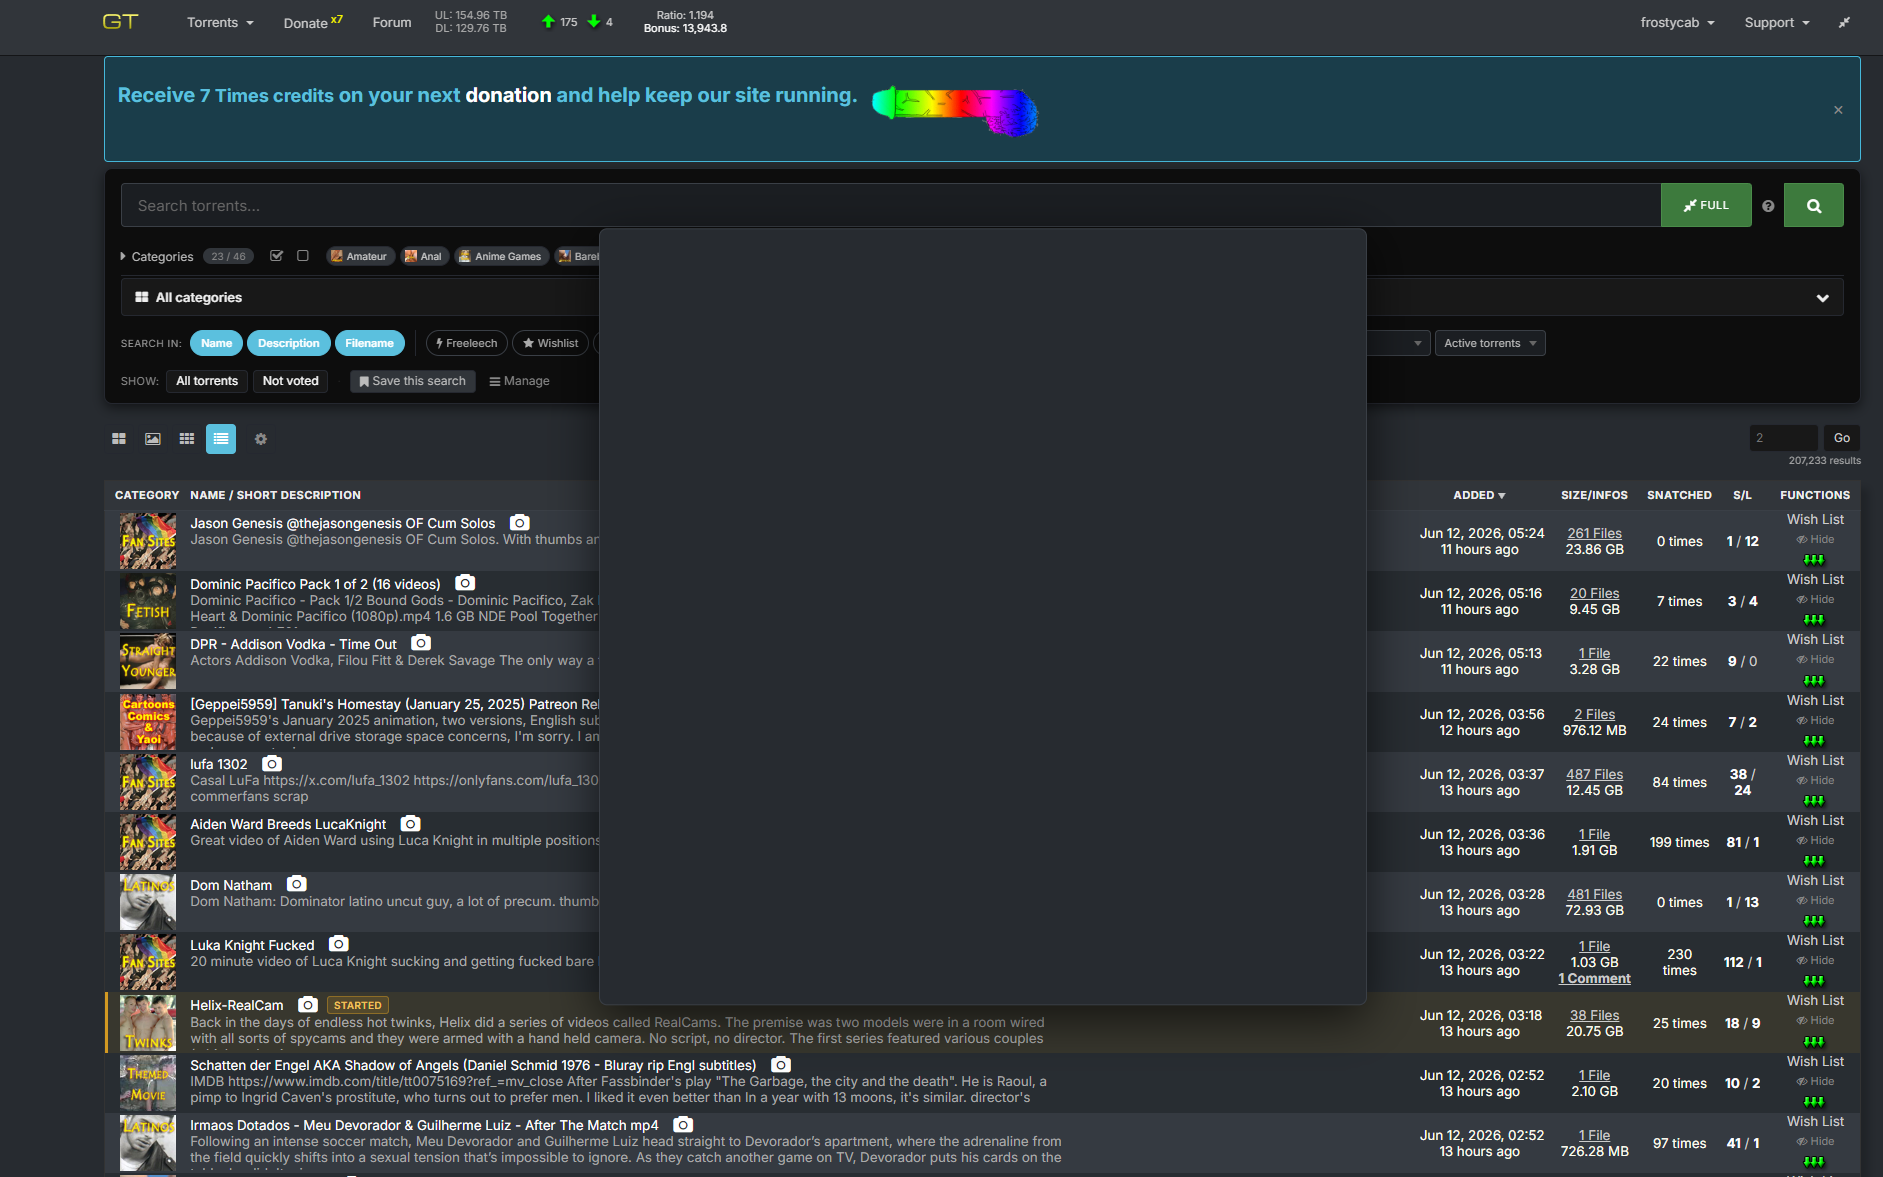Select the list view icon
Viewport: 1883px width, 1177px height.
click(221, 439)
